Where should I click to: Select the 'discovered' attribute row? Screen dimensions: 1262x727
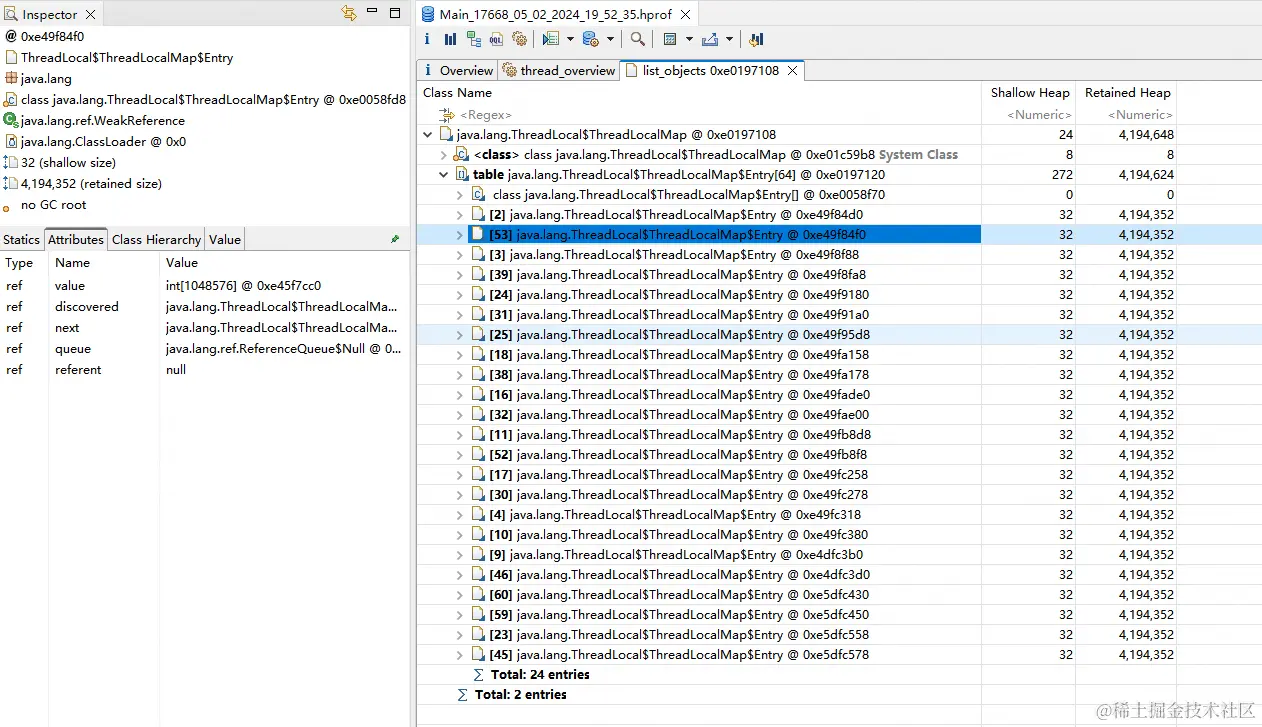pyautogui.click(x=204, y=306)
